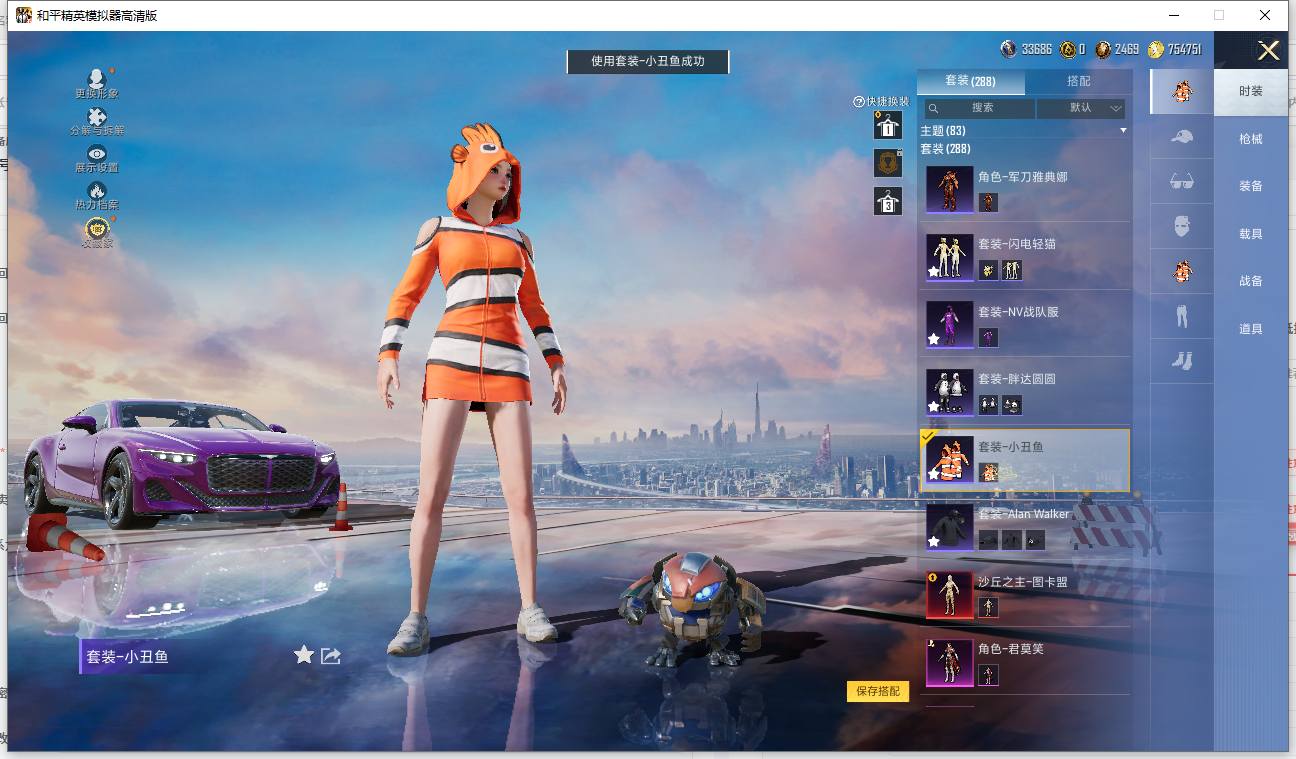The height and width of the screenshot is (759, 1296).
Task: Select the orange outfit set category icon at top
Action: [1182, 91]
